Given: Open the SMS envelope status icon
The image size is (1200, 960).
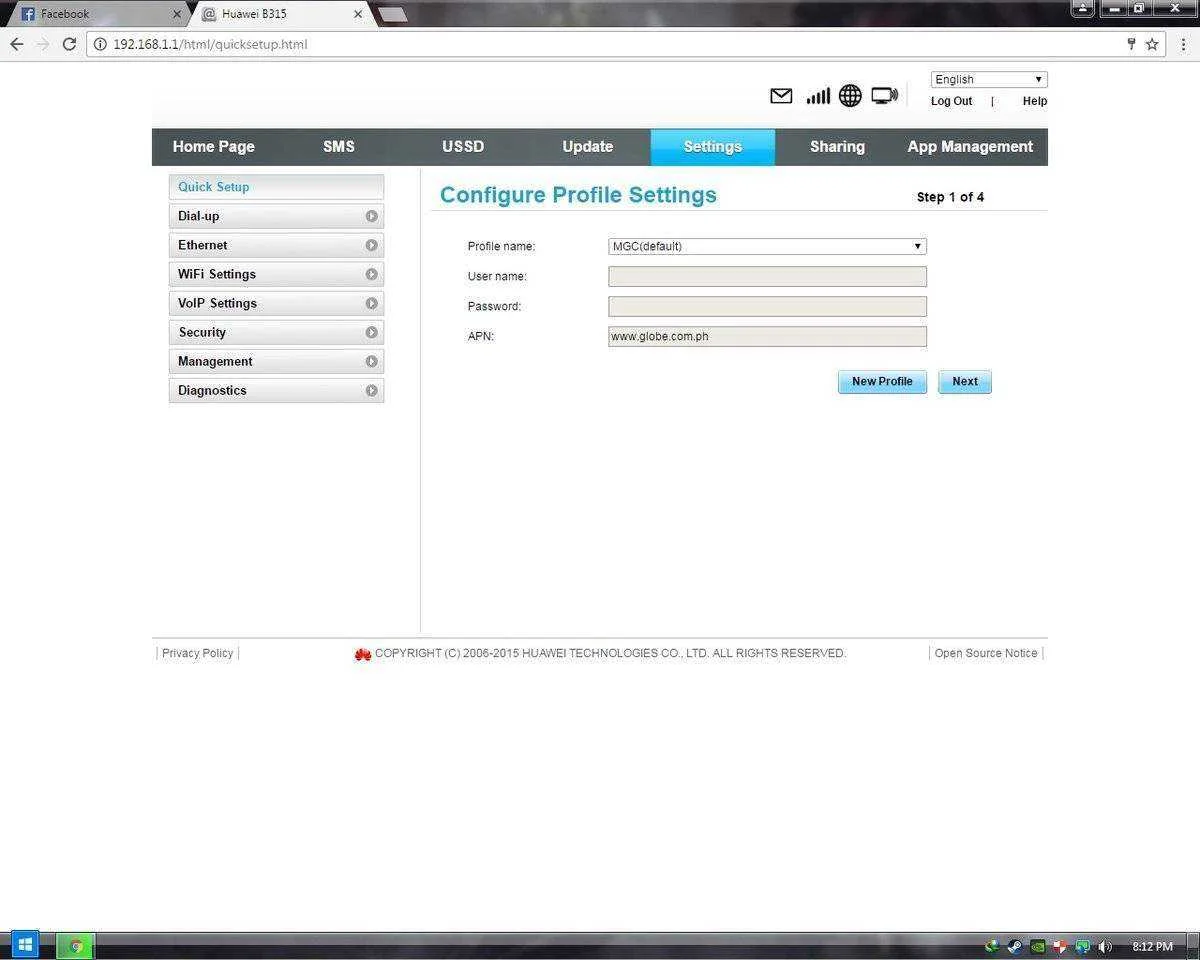Looking at the screenshot, I should click(781, 96).
